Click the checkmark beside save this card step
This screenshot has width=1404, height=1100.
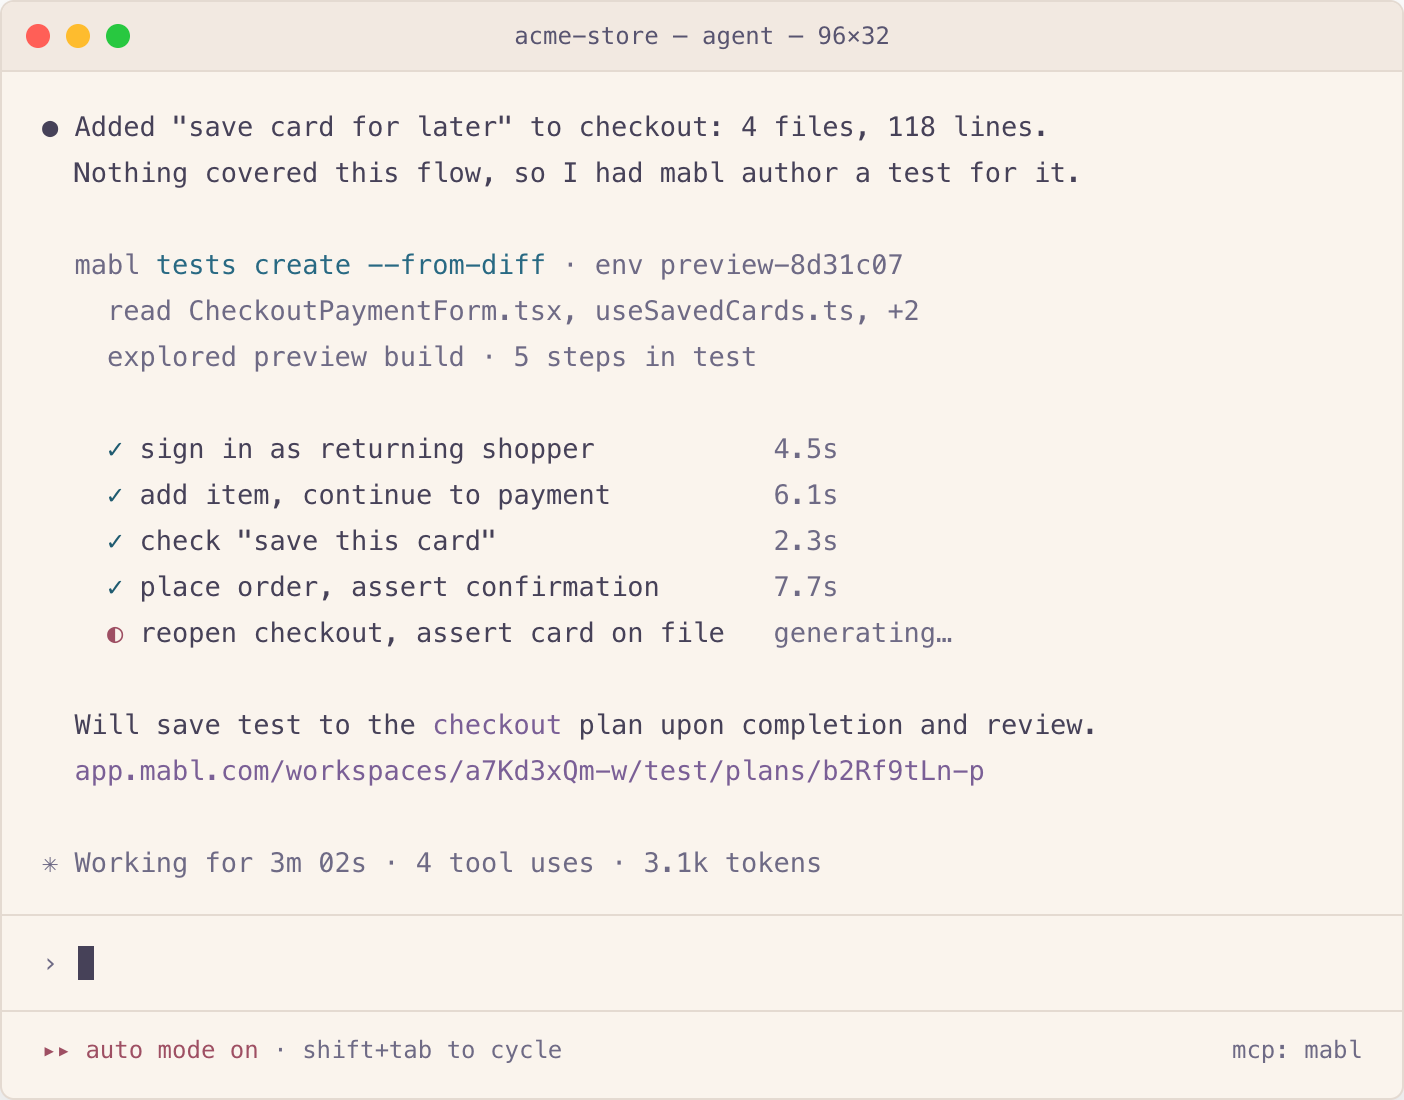tap(115, 542)
